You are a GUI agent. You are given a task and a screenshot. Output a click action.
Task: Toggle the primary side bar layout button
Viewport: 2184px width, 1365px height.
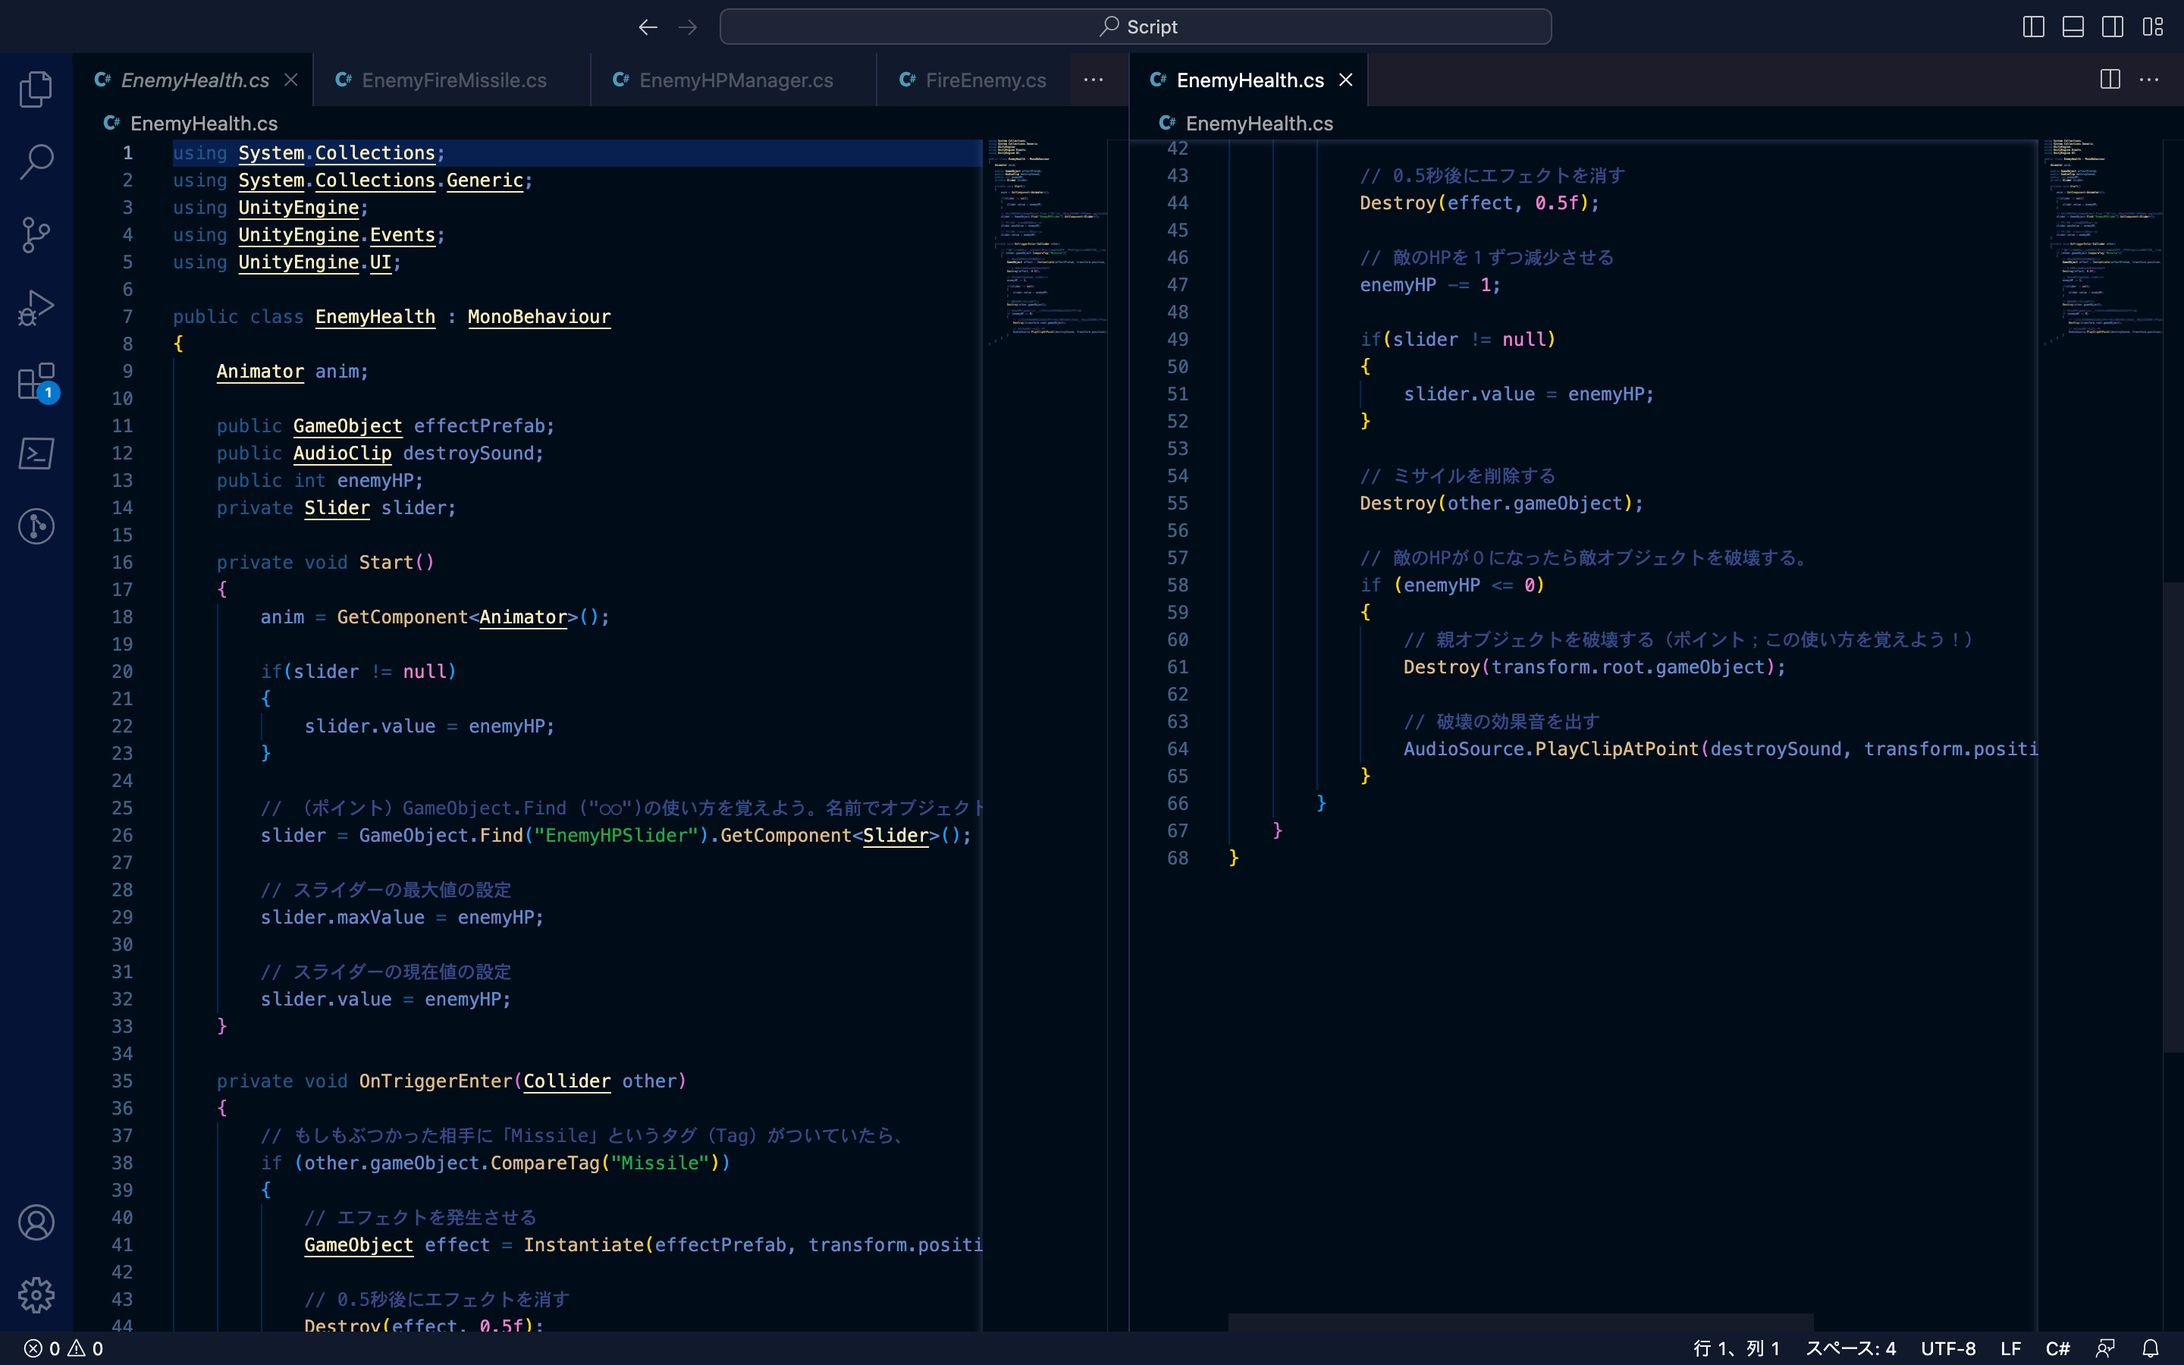pyautogui.click(x=2033, y=27)
